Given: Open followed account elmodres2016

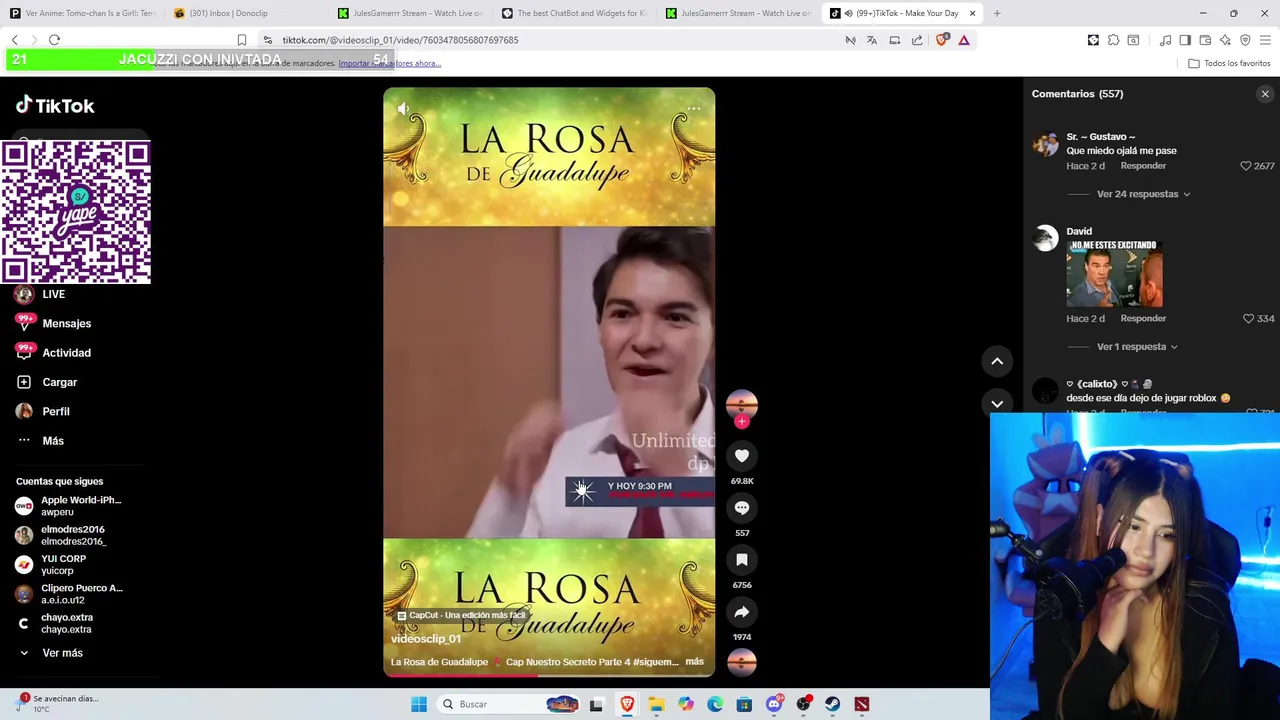Looking at the screenshot, I should coord(61,535).
